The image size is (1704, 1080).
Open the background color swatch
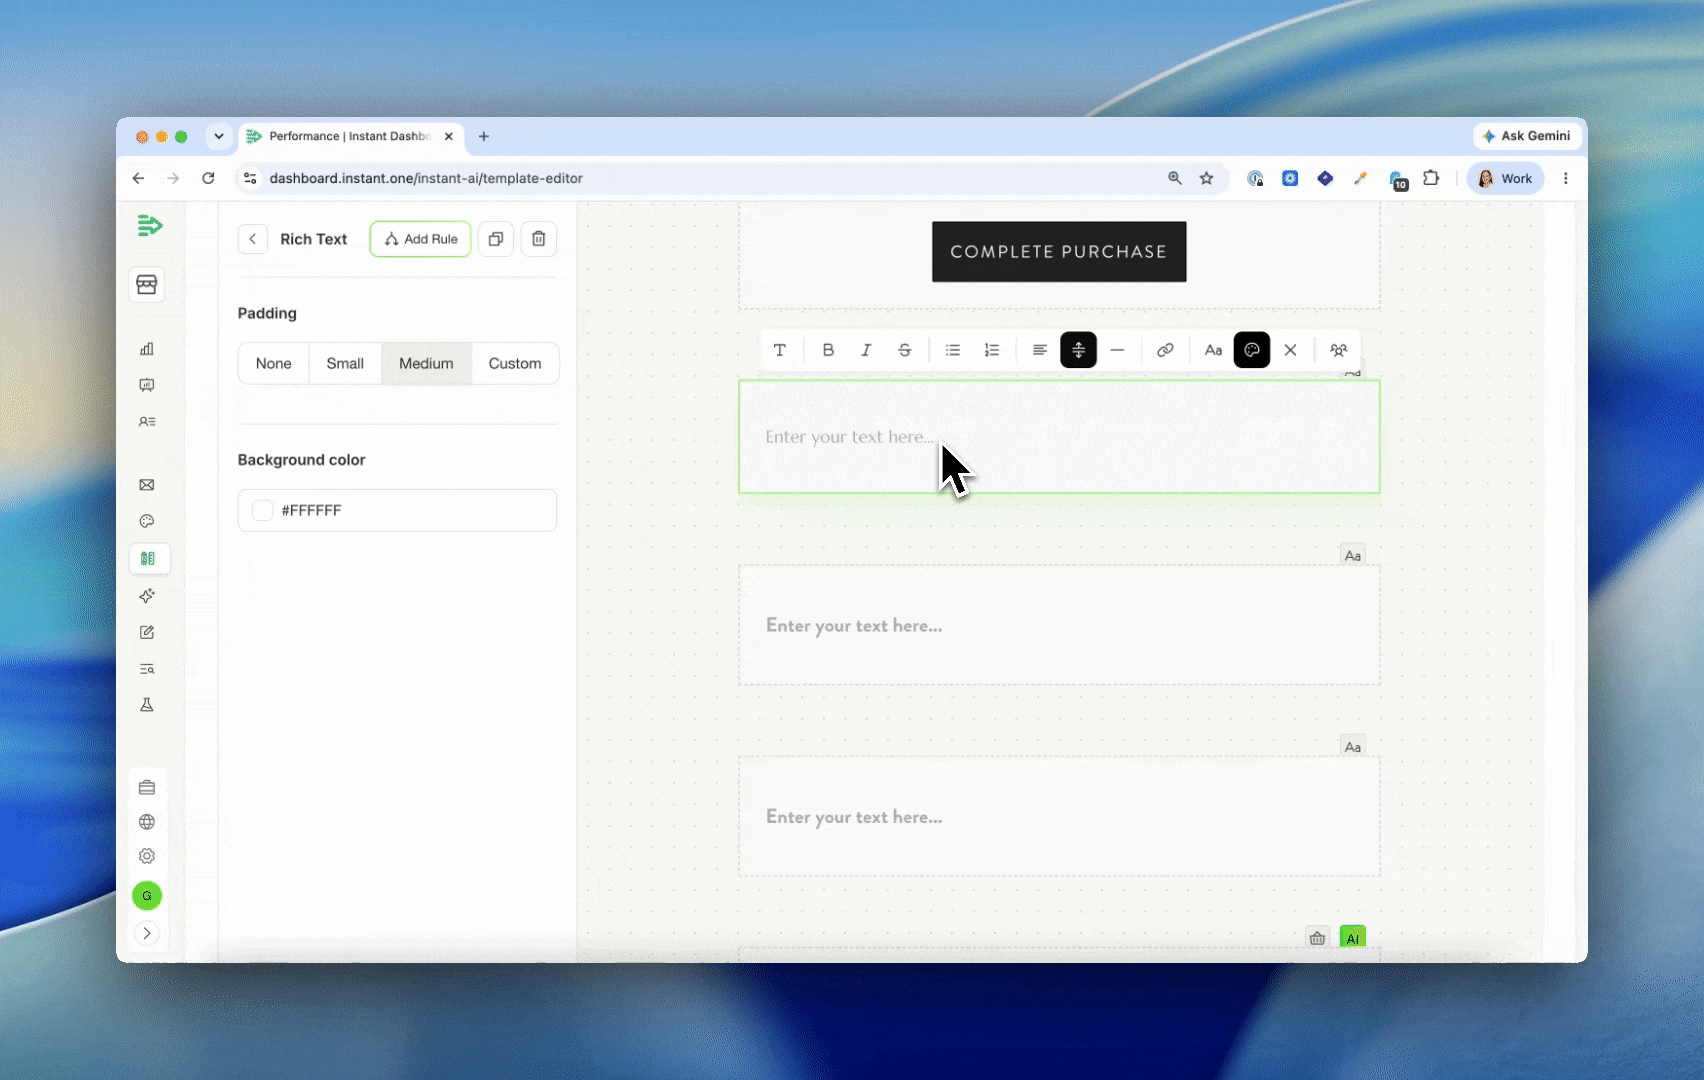click(x=262, y=510)
